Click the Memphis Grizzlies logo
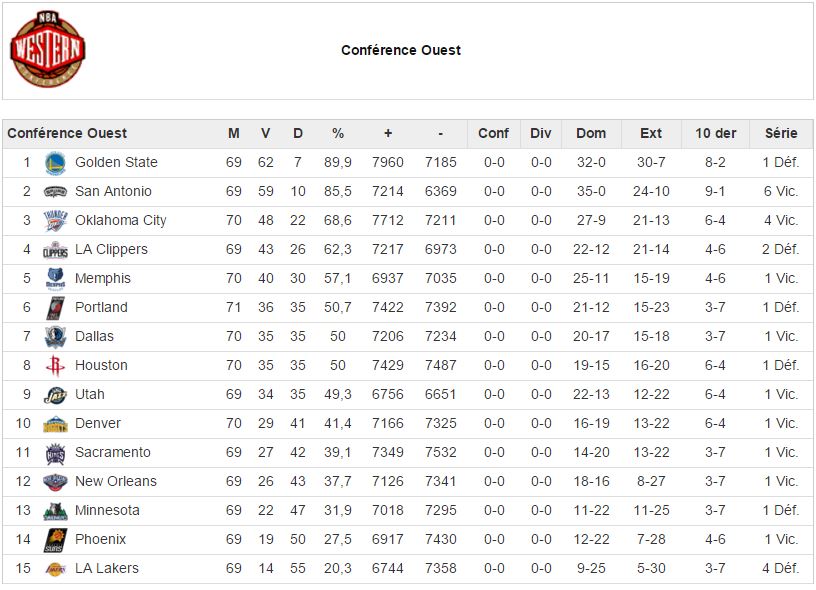 click(x=55, y=279)
